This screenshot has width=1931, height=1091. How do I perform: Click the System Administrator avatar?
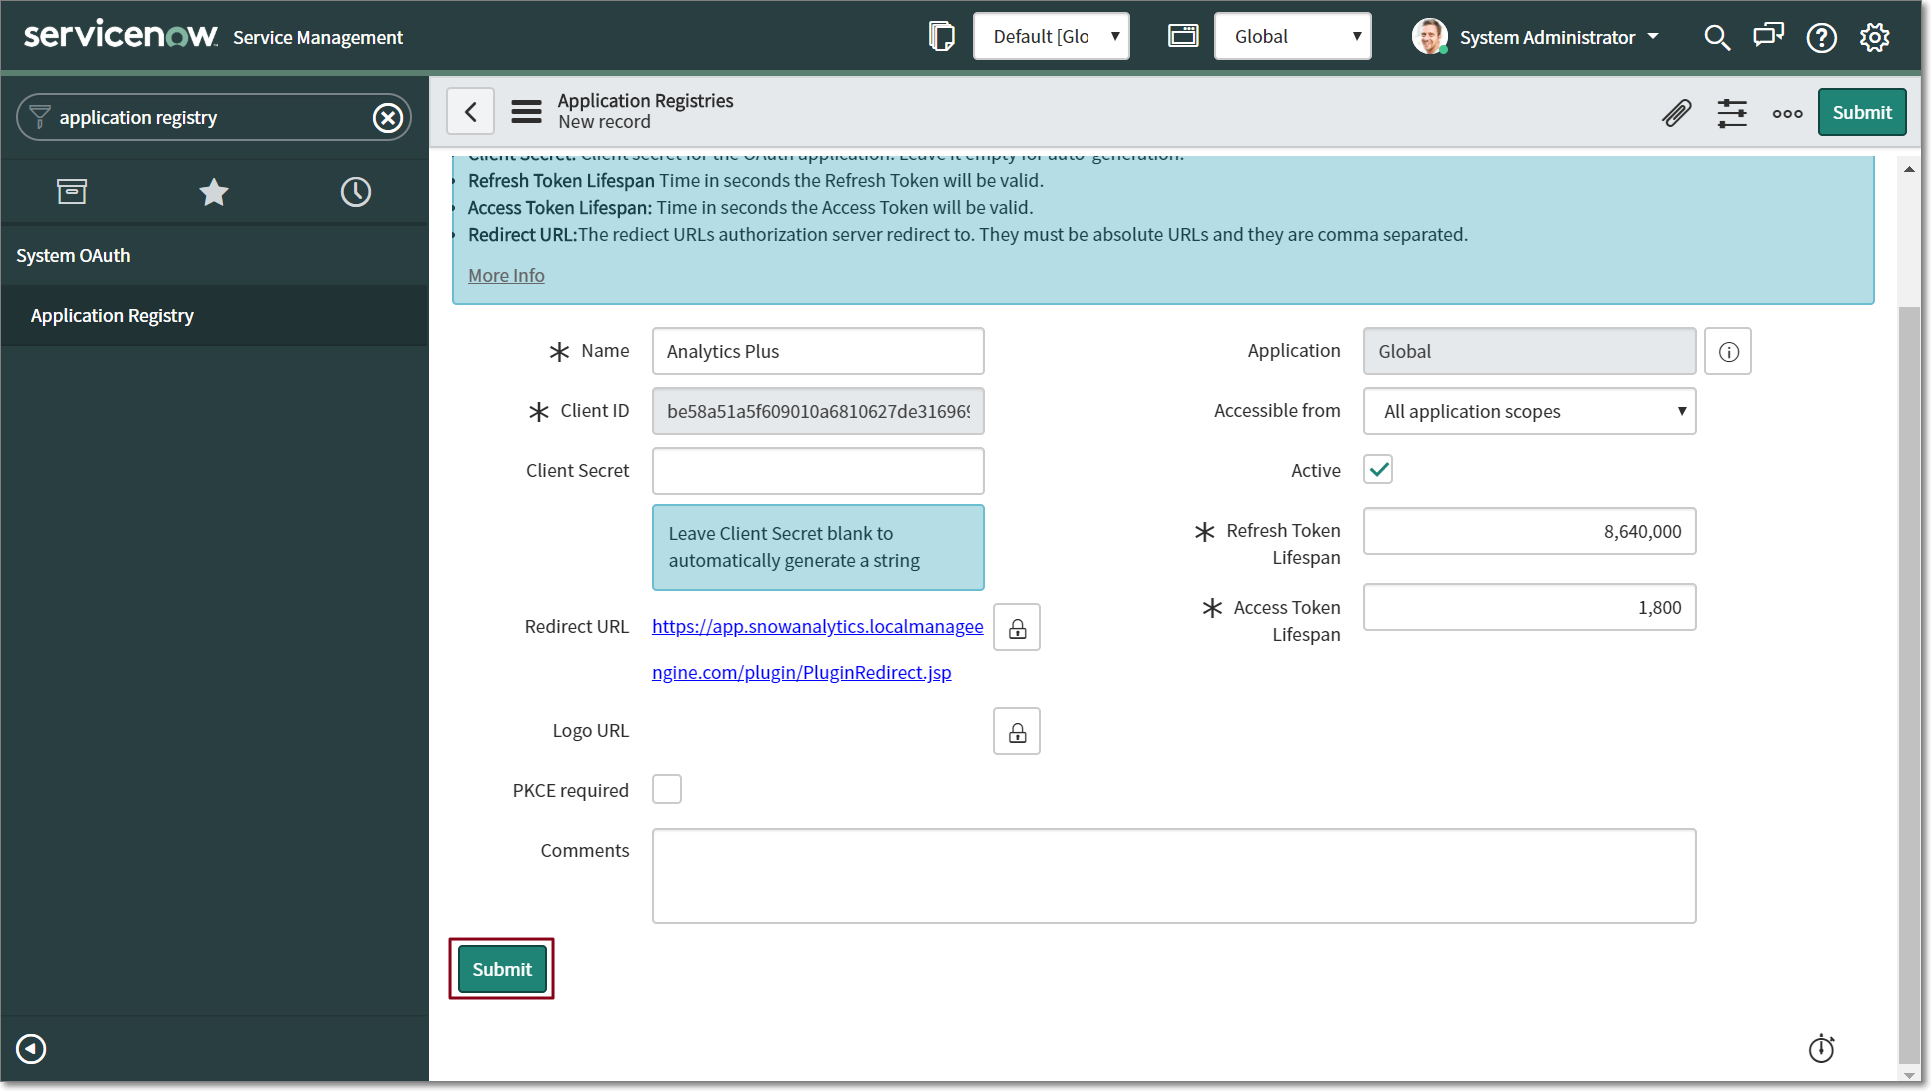pyautogui.click(x=1428, y=37)
